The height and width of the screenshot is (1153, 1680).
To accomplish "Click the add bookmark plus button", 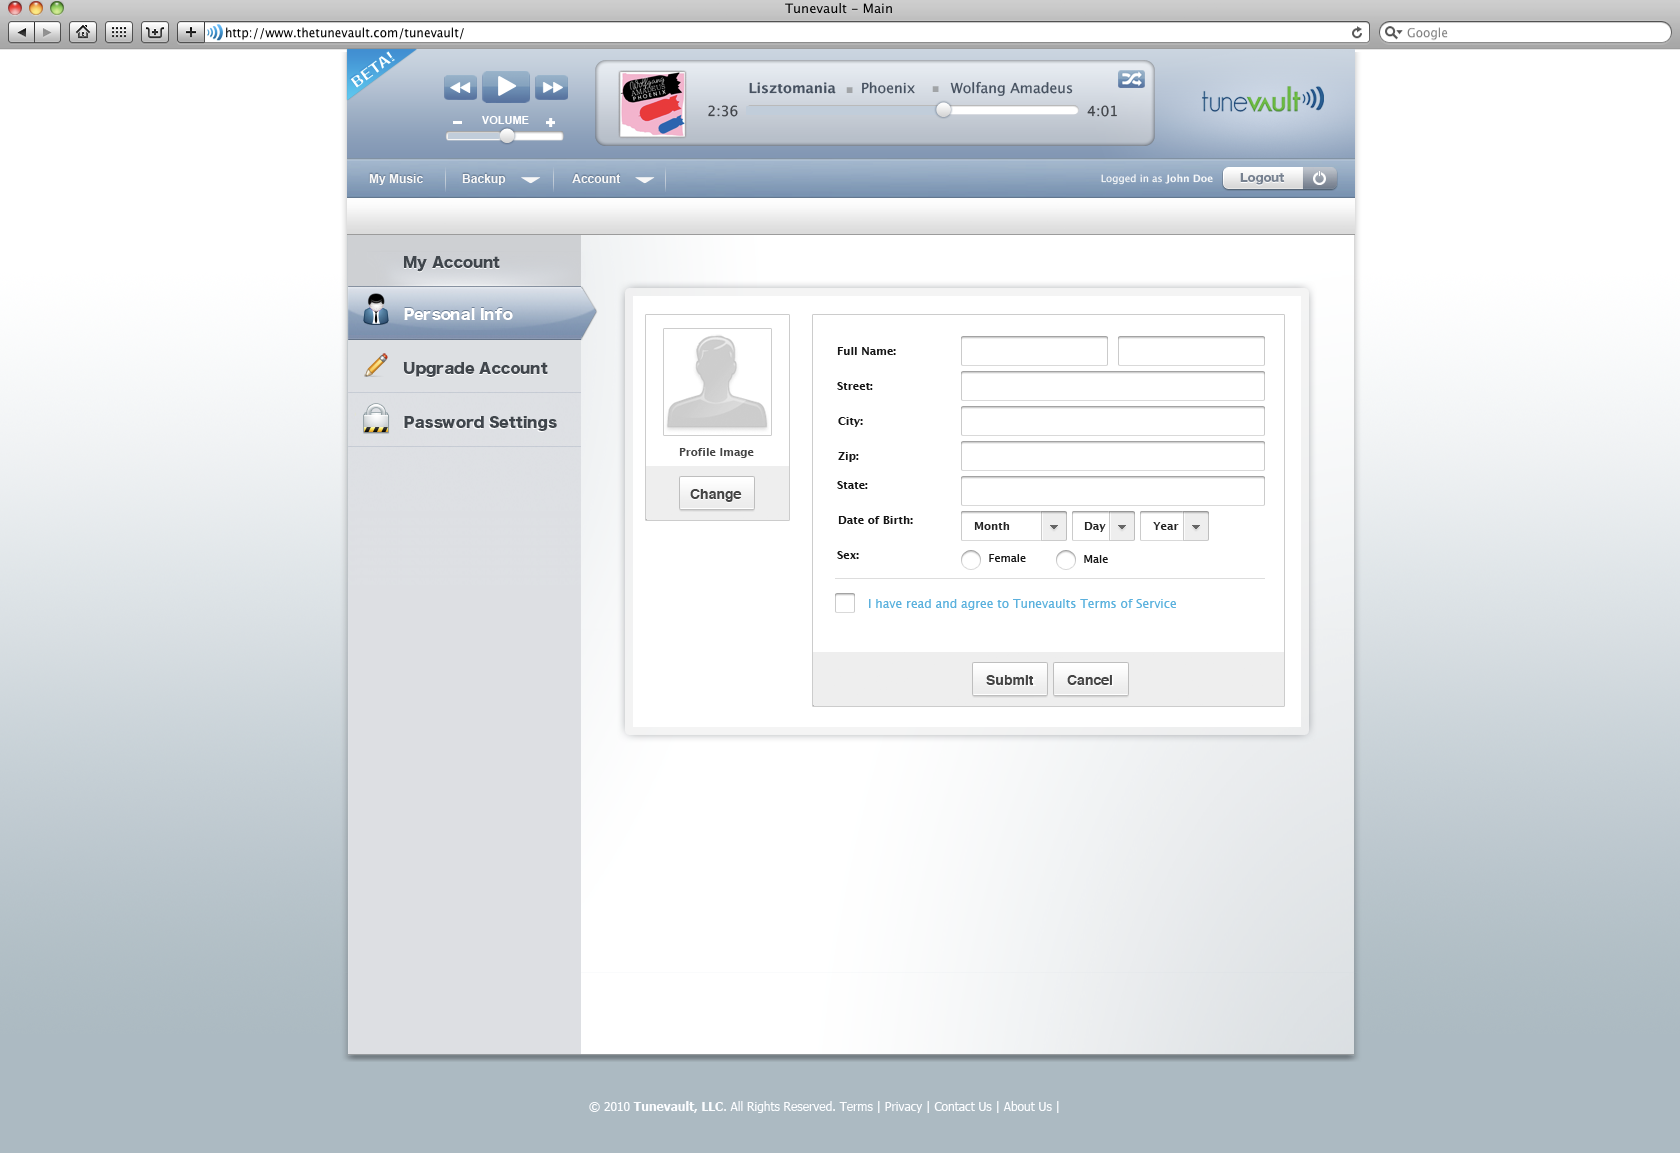I will coord(190,32).
